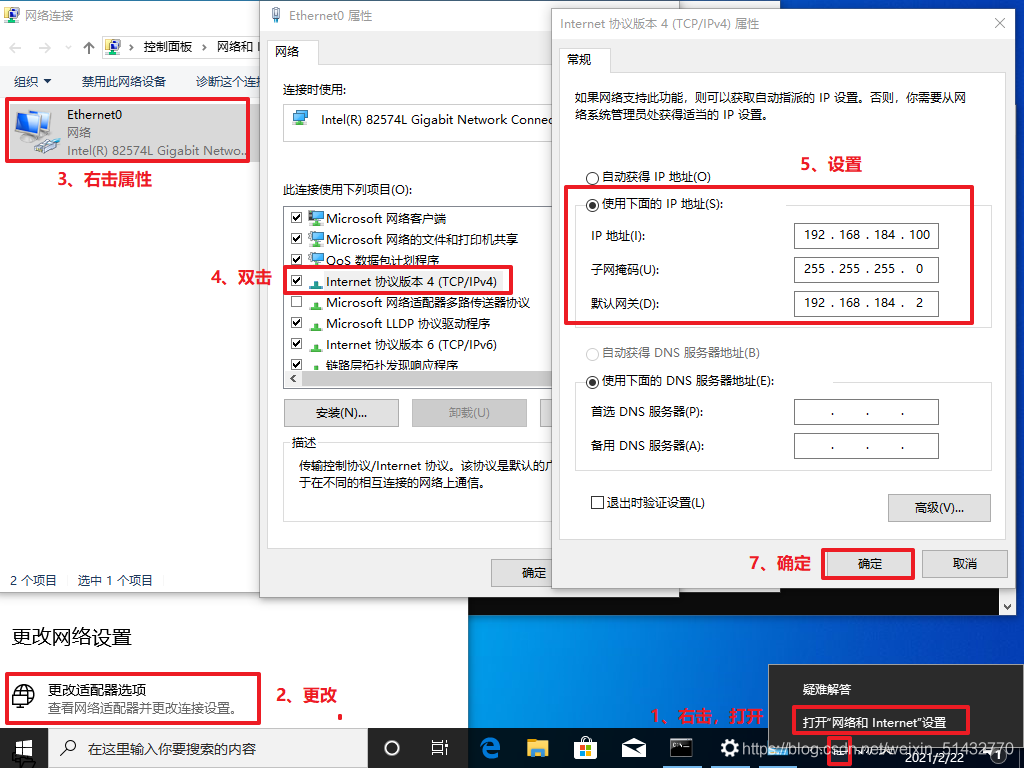
Task: Click the 高级(V)... button
Action: [939, 507]
